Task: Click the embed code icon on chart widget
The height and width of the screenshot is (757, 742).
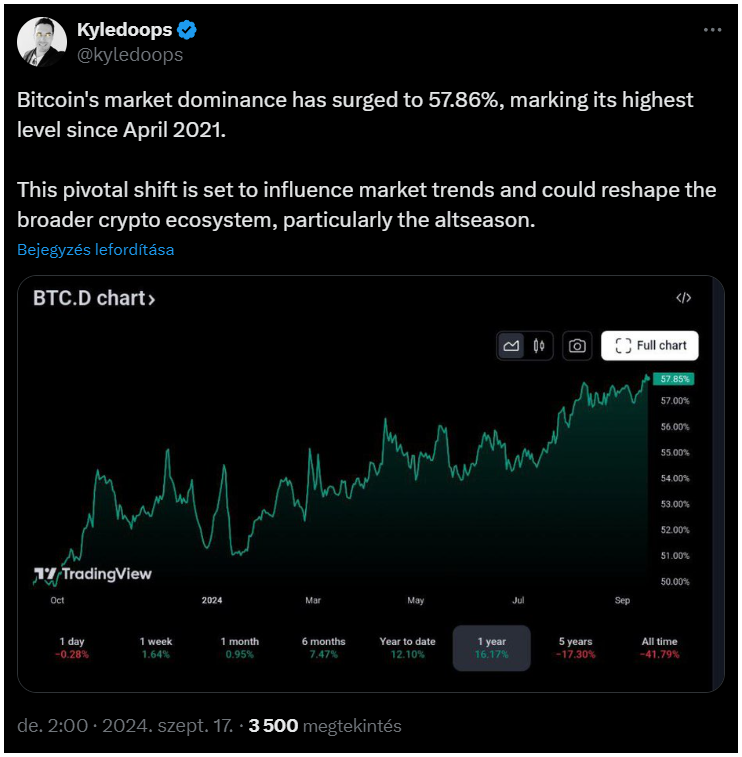Action: tap(683, 298)
